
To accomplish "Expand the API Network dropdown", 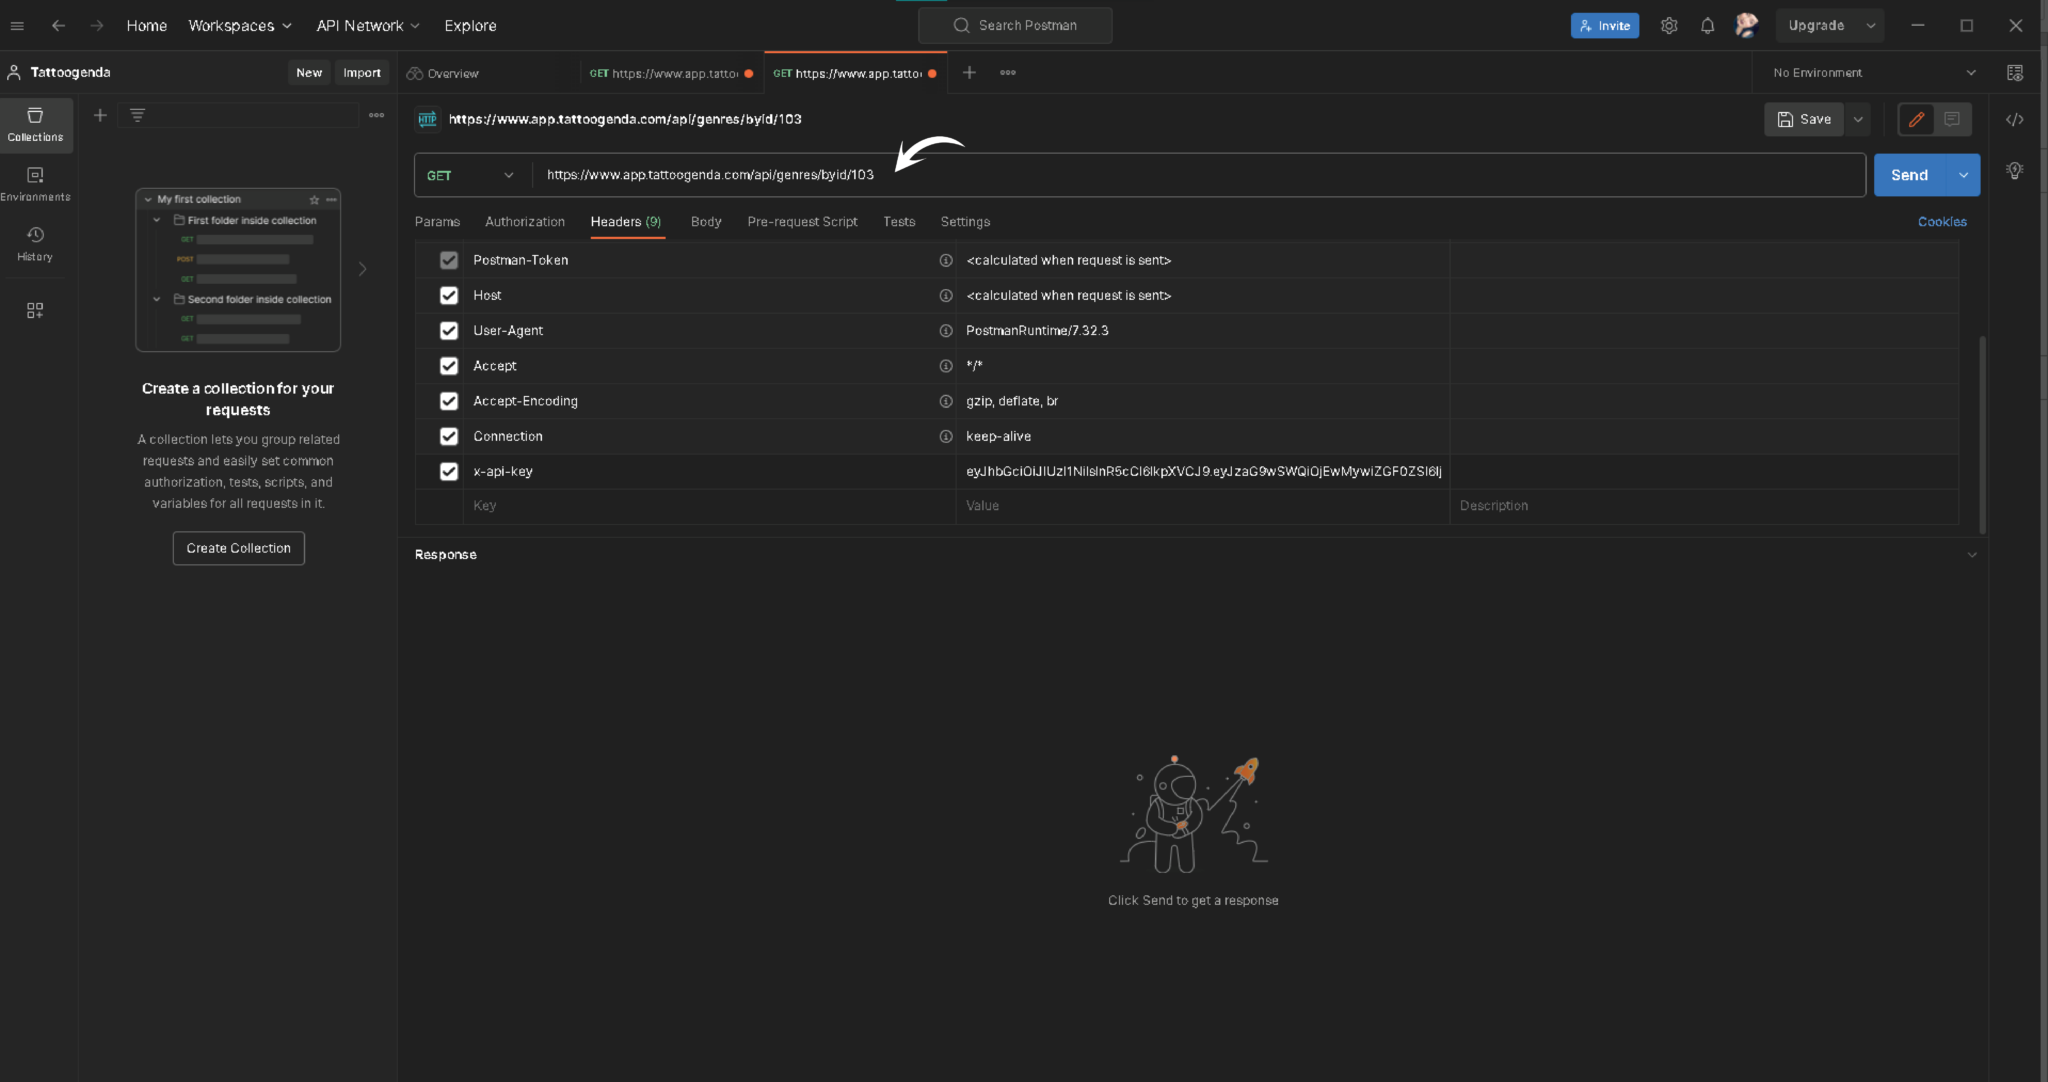I will click(368, 26).
